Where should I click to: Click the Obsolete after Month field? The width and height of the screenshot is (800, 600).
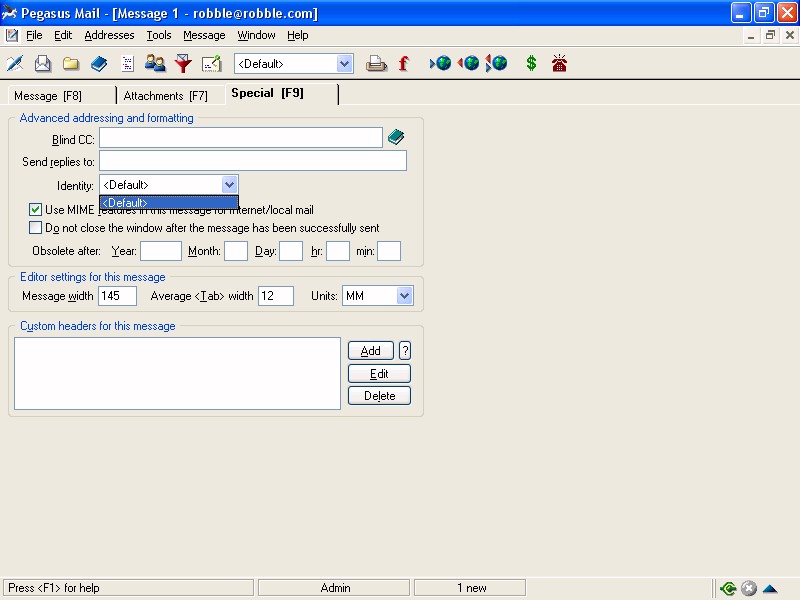(236, 251)
